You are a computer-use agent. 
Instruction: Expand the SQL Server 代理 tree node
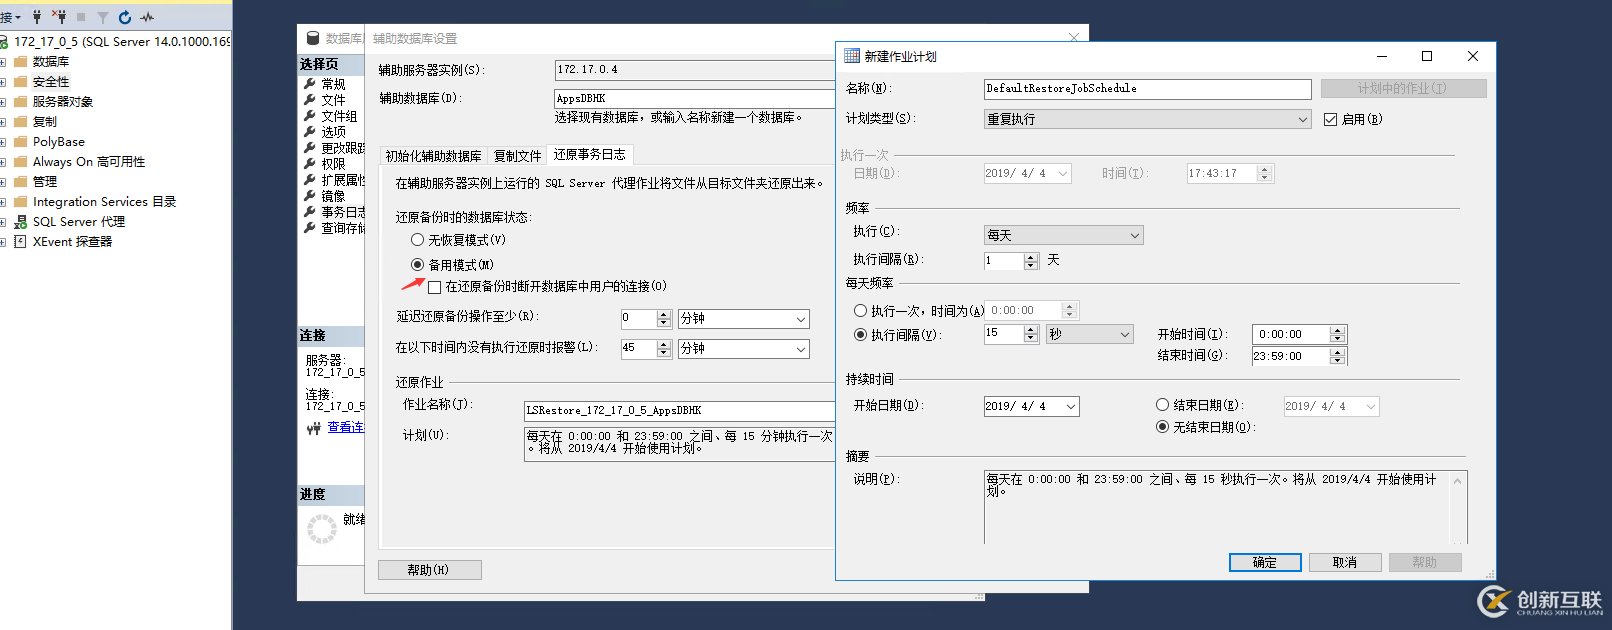tap(3, 222)
